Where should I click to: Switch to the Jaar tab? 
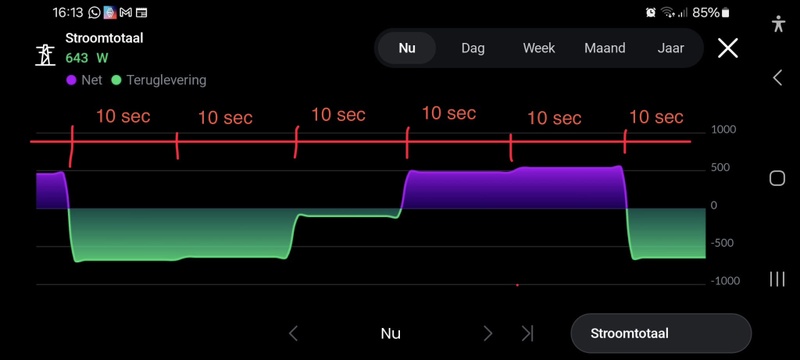click(x=670, y=48)
